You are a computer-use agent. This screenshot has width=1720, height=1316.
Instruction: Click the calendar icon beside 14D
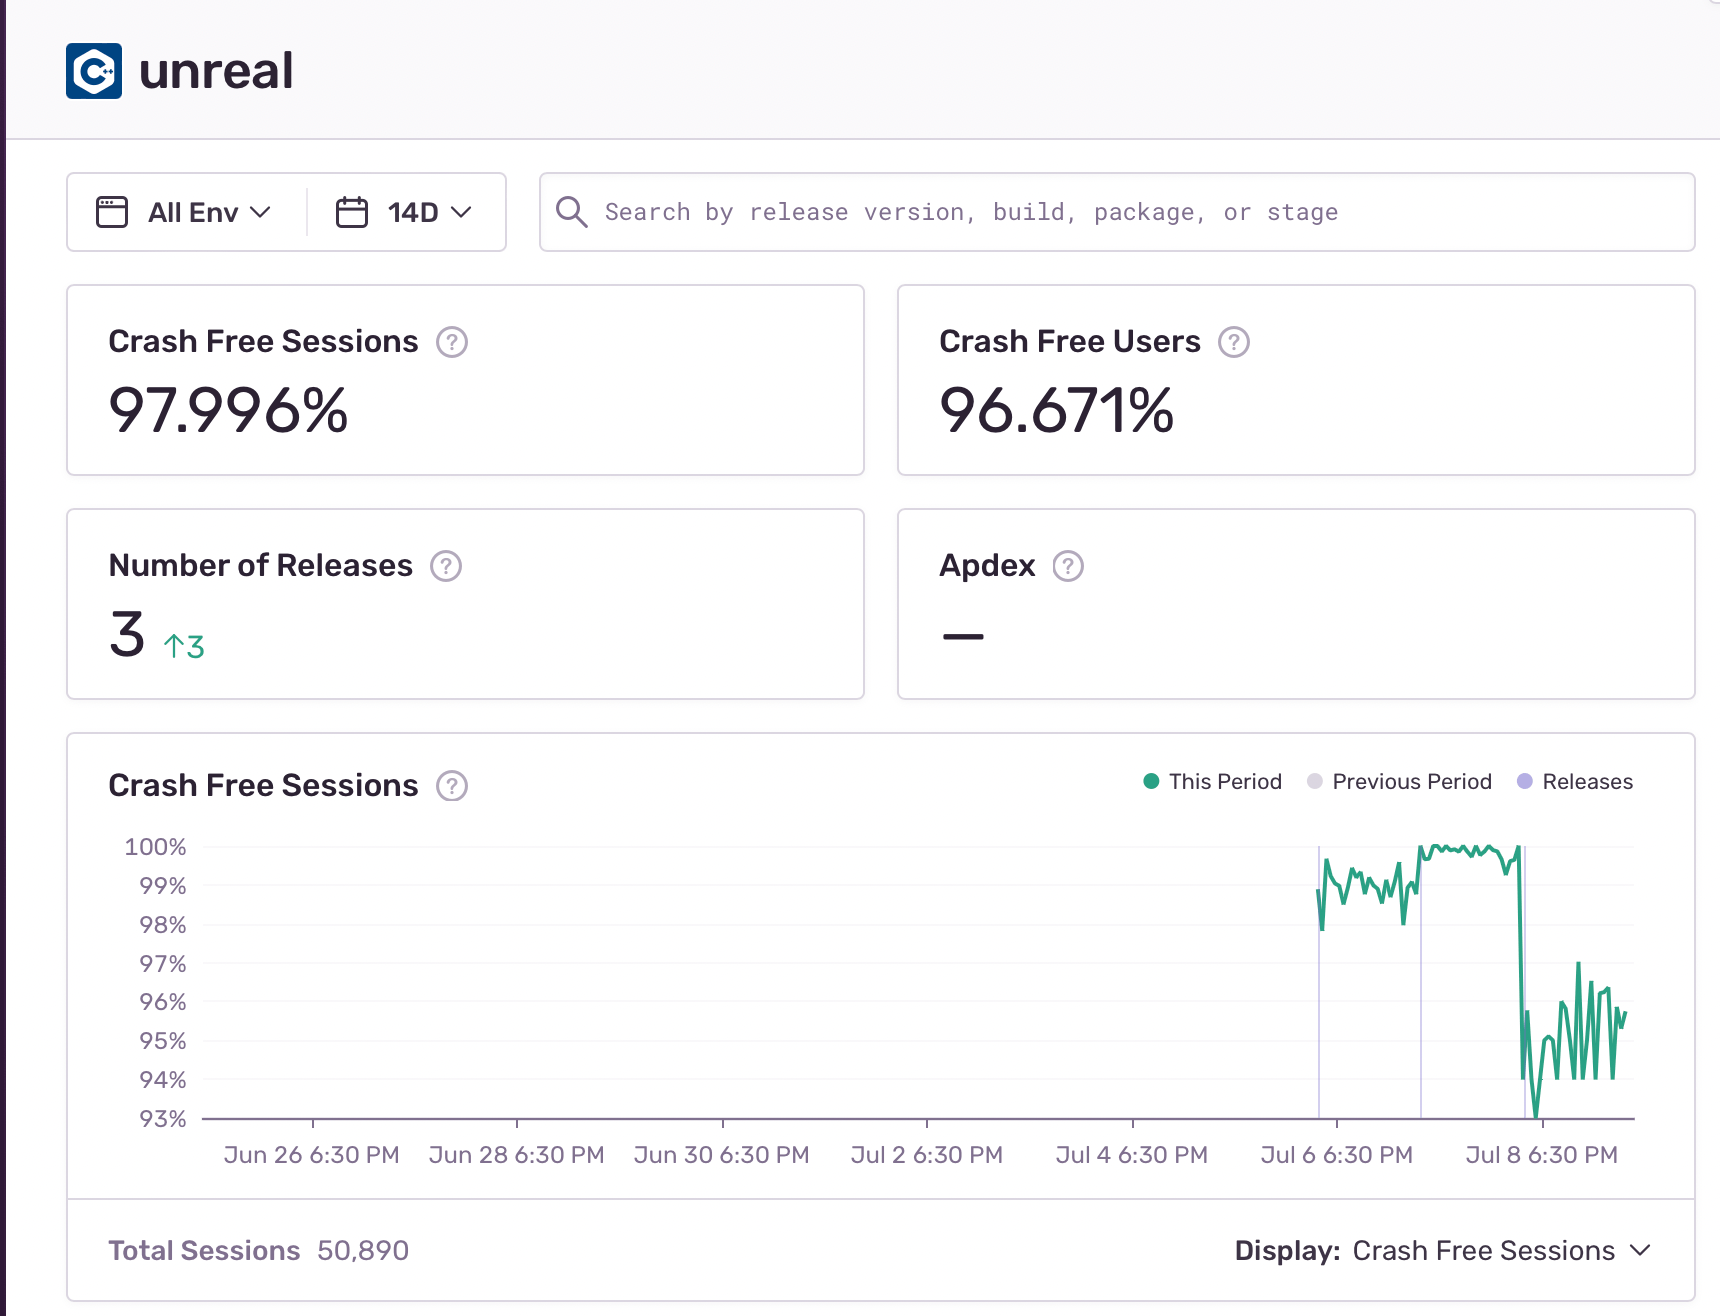pyautogui.click(x=352, y=212)
